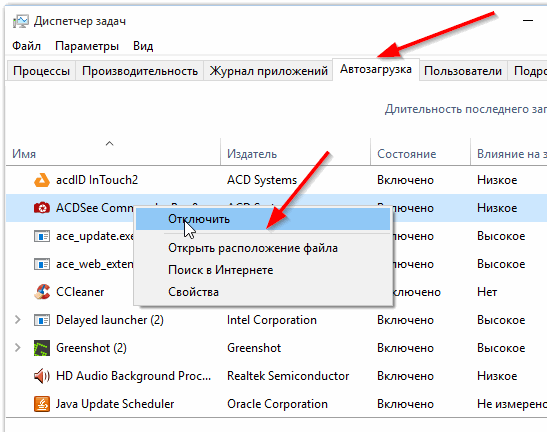The height and width of the screenshot is (432, 547).
Task: Click the Delayed launcher row icon
Action: [42, 320]
